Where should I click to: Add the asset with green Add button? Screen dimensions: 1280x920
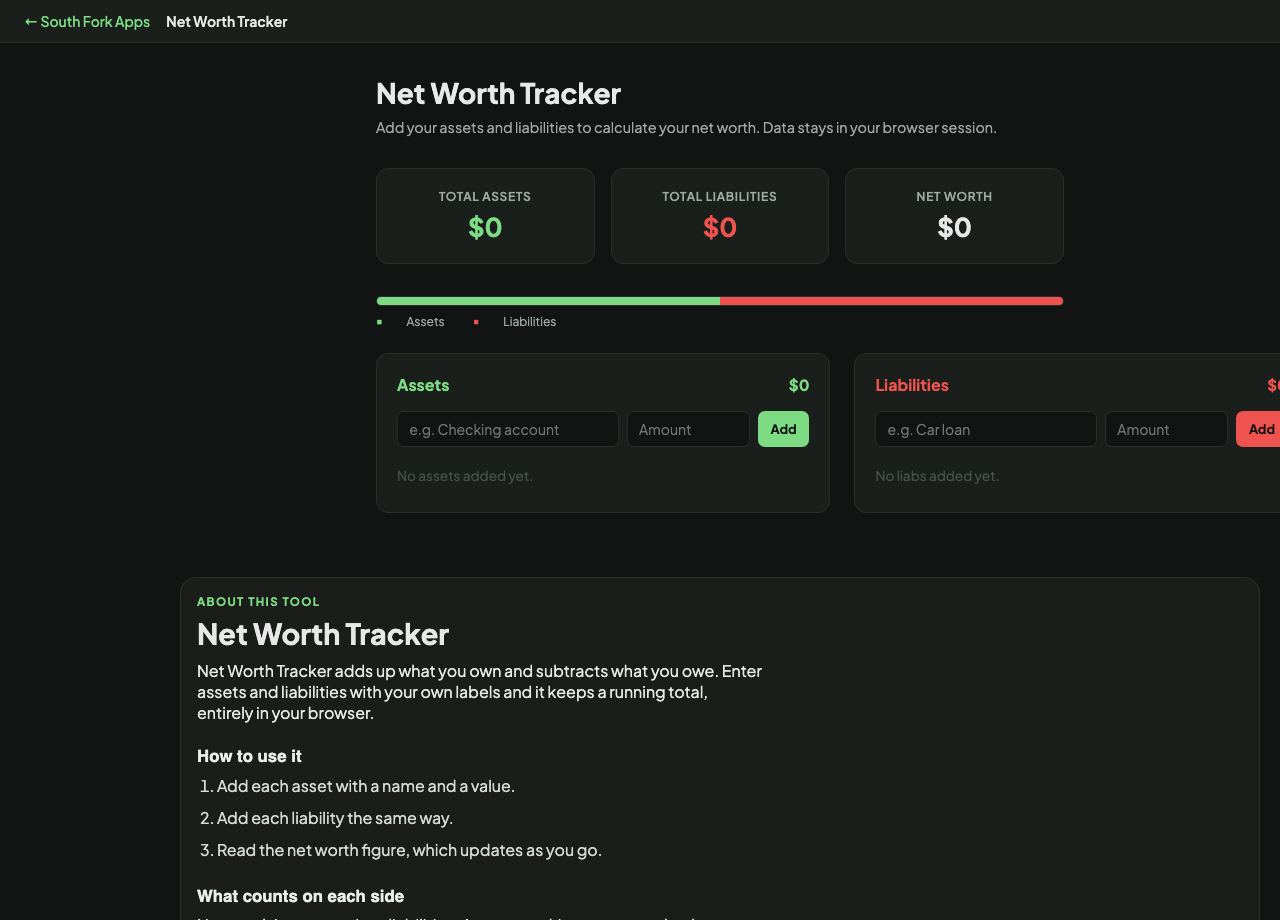point(783,429)
